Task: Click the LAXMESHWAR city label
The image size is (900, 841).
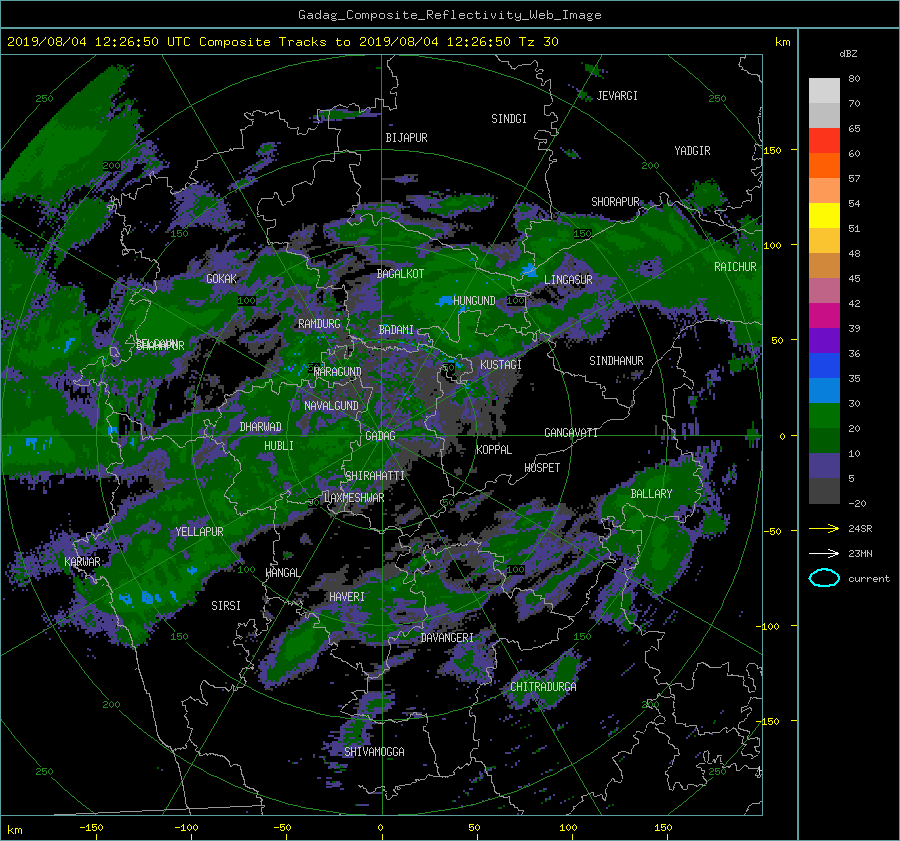Action: pyautogui.click(x=354, y=498)
